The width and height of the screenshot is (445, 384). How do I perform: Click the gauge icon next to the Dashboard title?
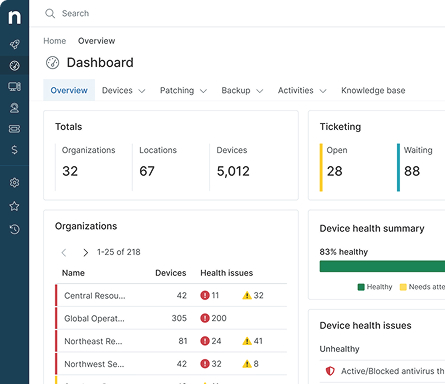click(52, 63)
